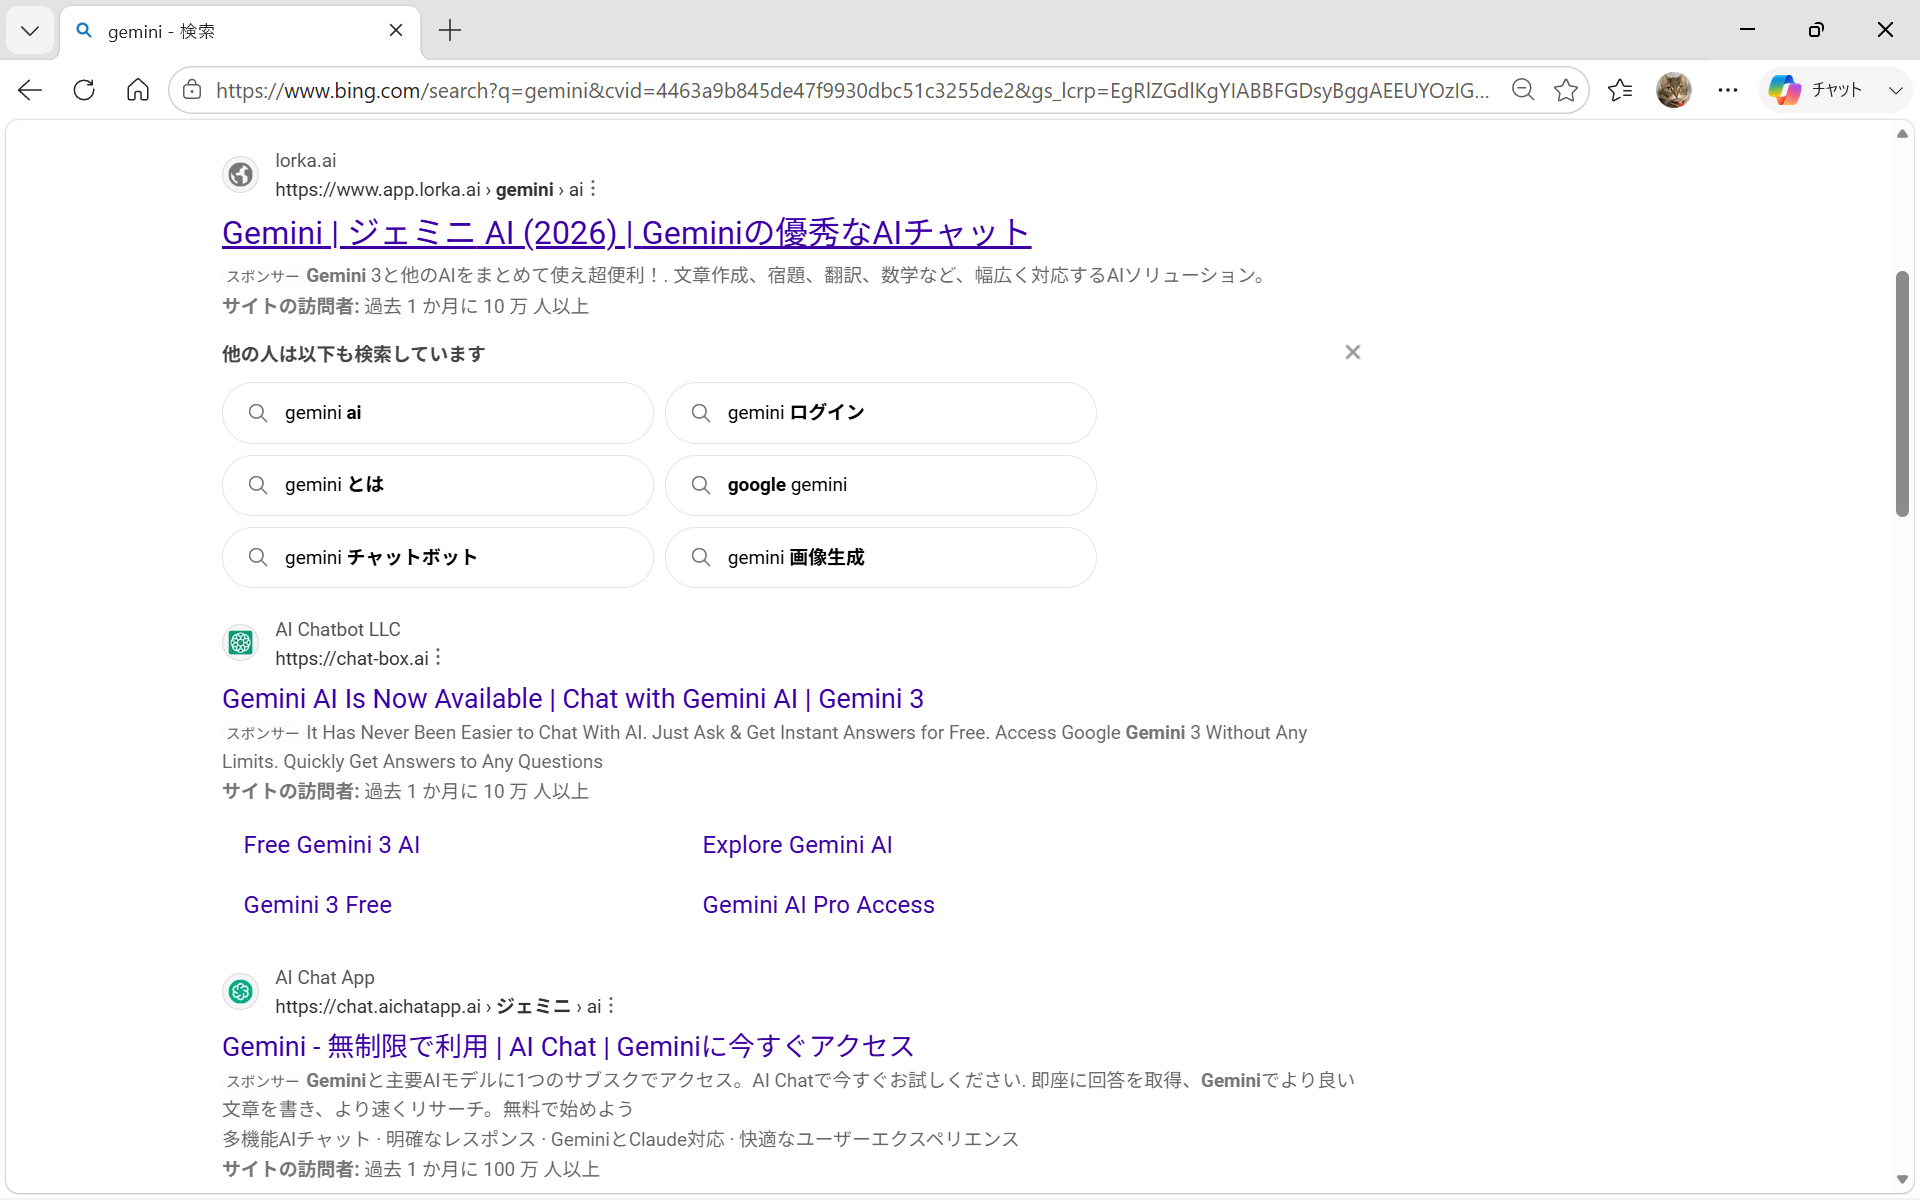Open the tab list chevron

pos(30,30)
